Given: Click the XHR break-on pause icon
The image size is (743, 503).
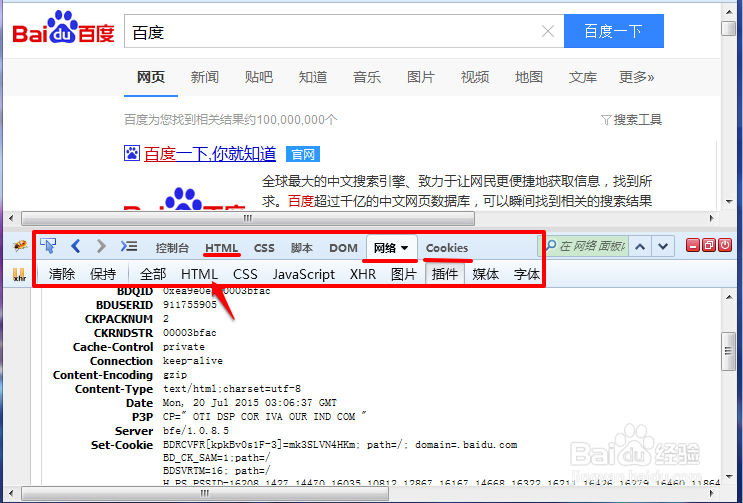Looking at the screenshot, I should click(x=19, y=274).
